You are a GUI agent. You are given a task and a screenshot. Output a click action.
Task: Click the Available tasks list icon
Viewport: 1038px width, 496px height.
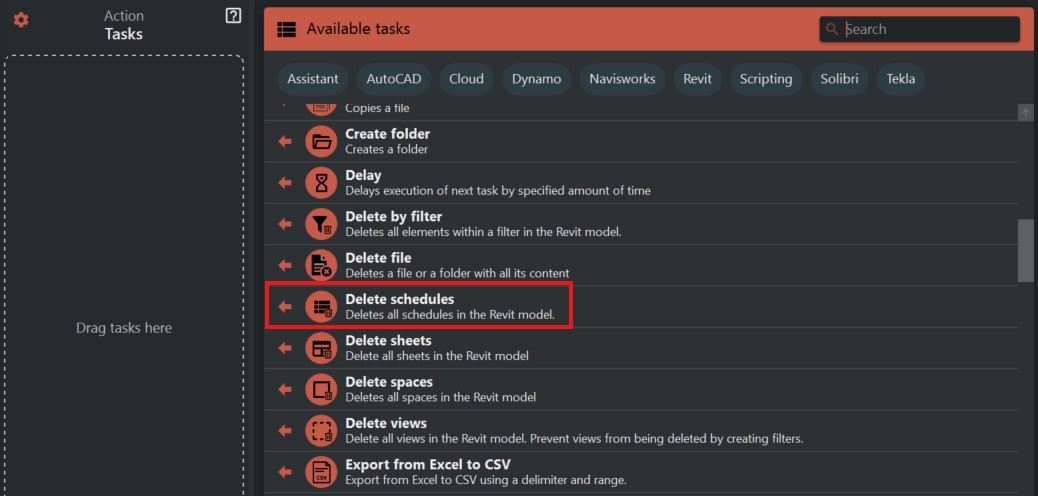(x=287, y=29)
